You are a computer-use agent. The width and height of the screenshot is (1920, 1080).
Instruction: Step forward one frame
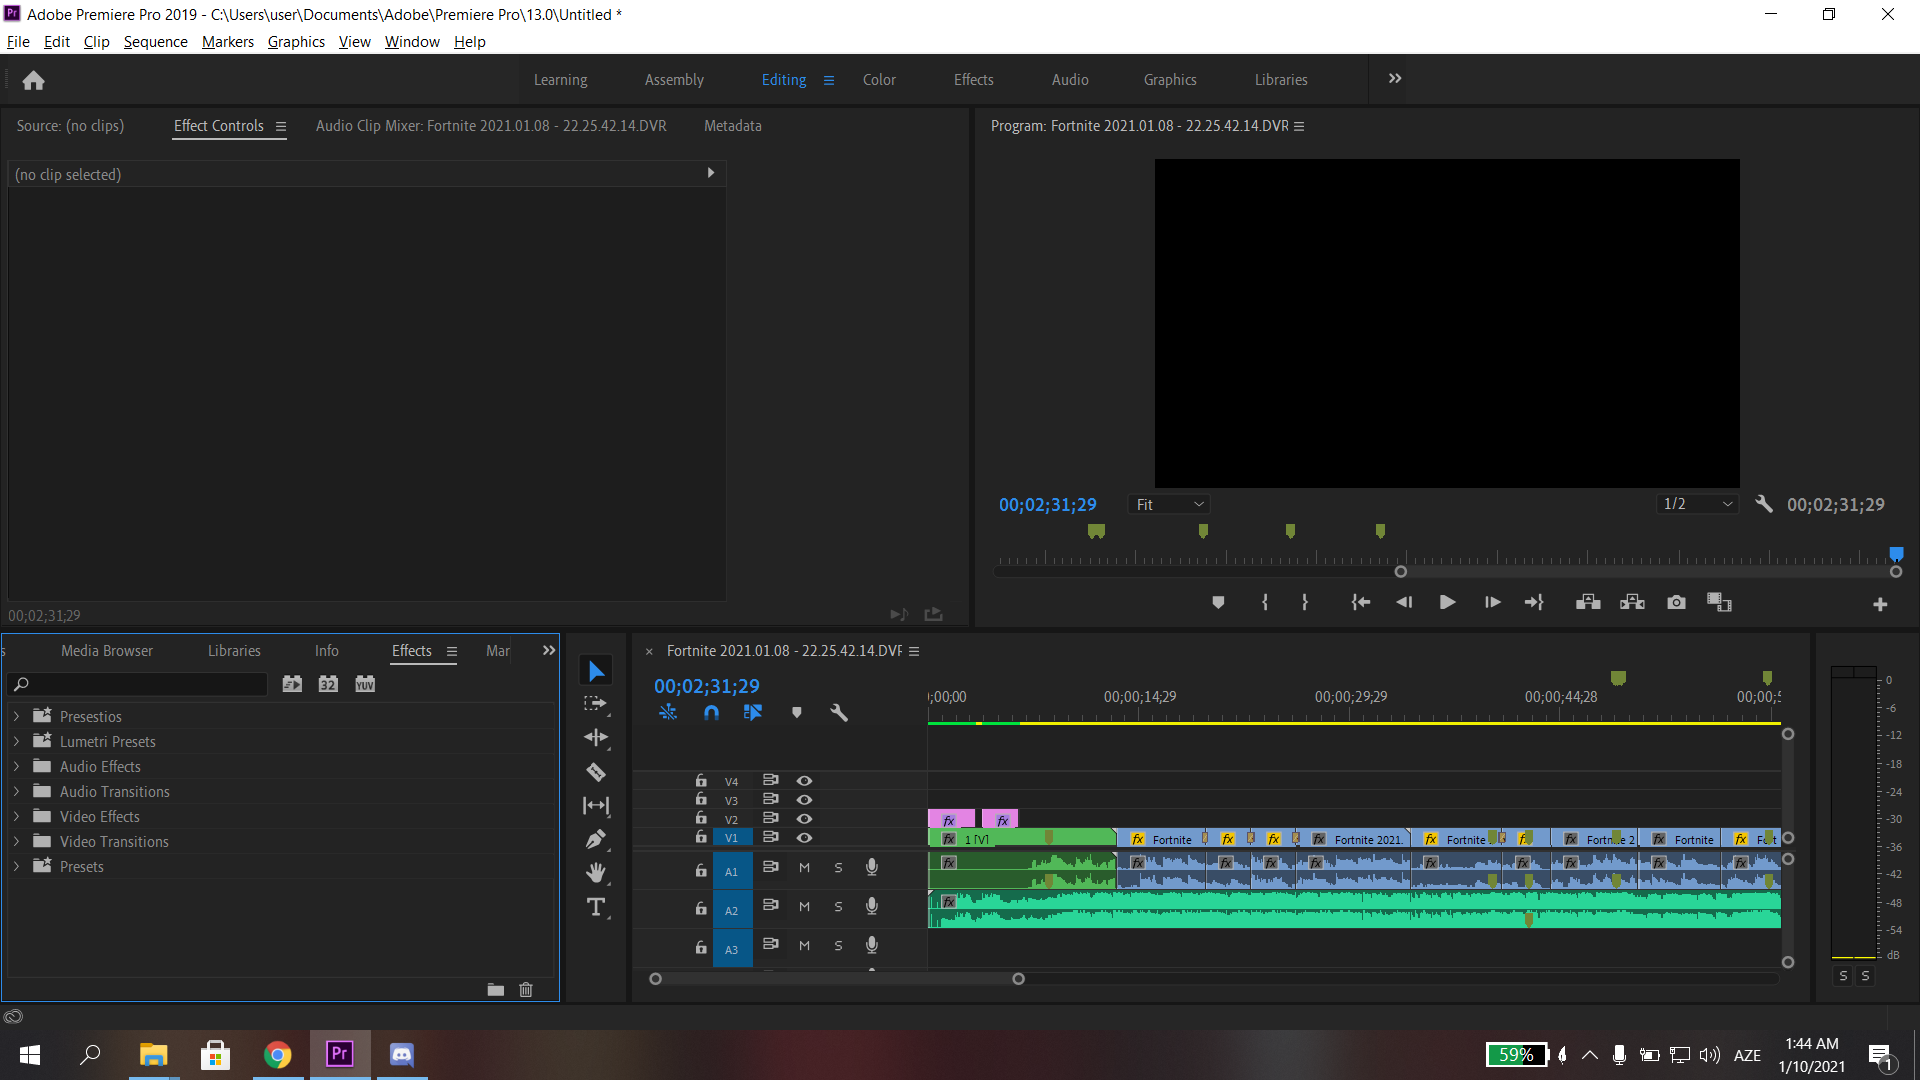[x=1492, y=603]
